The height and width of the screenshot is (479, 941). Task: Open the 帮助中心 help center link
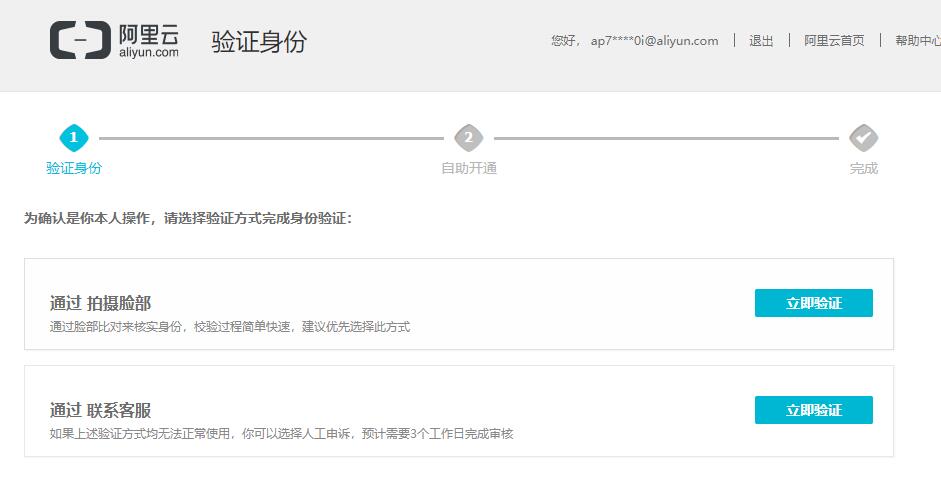917,41
